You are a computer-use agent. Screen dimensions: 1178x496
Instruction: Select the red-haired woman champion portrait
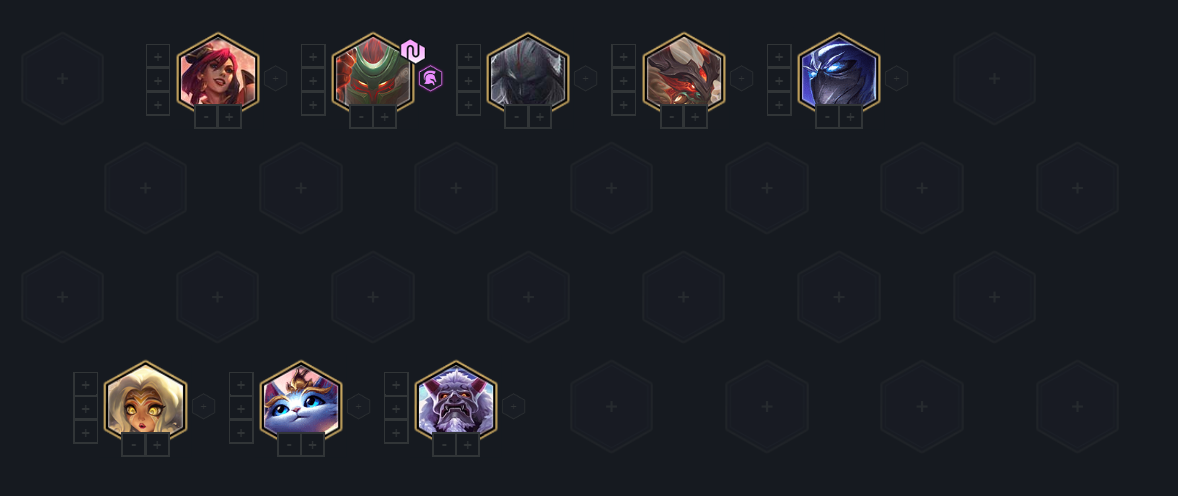pos(218,74)
